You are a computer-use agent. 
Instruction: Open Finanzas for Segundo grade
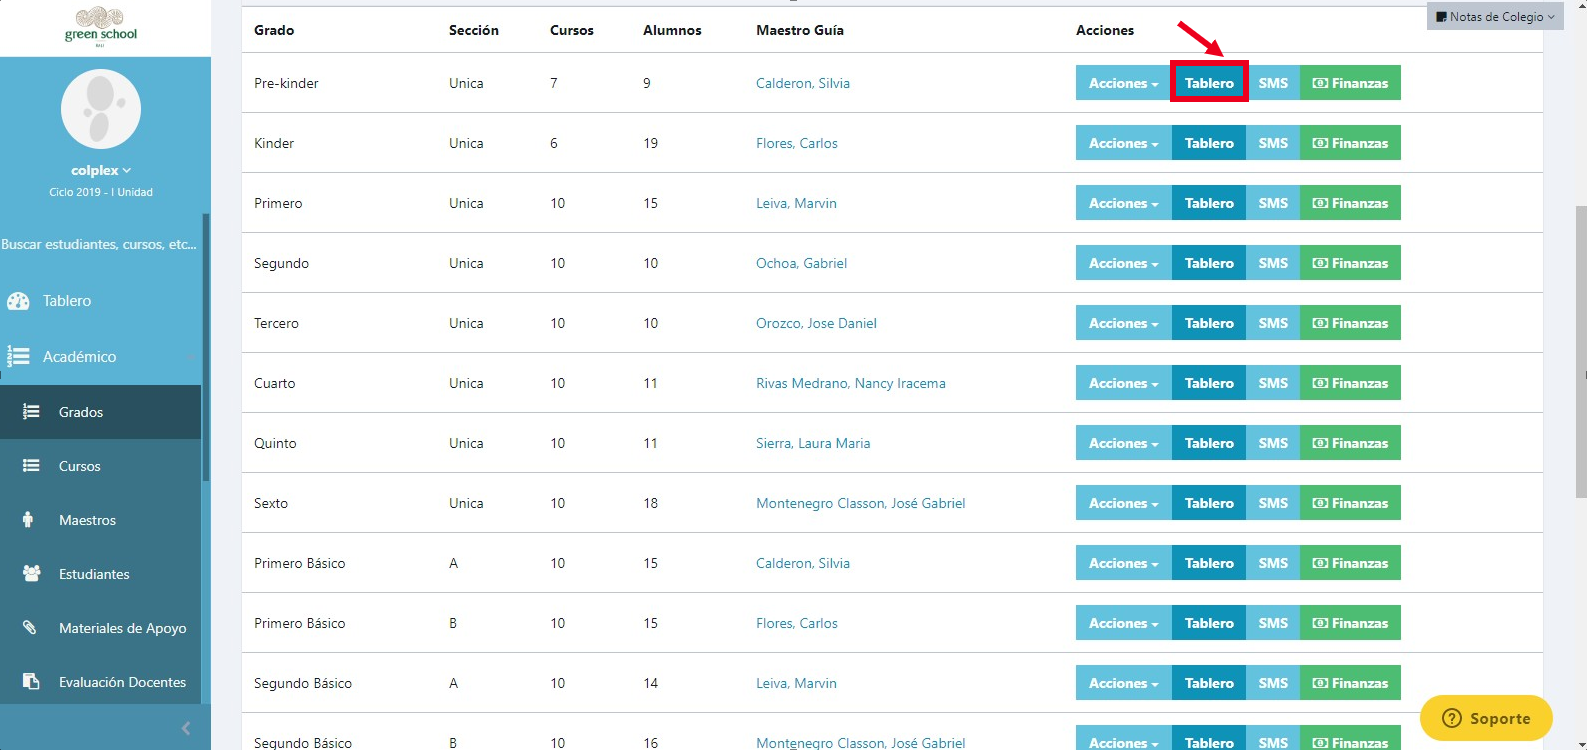[1350, 263]
